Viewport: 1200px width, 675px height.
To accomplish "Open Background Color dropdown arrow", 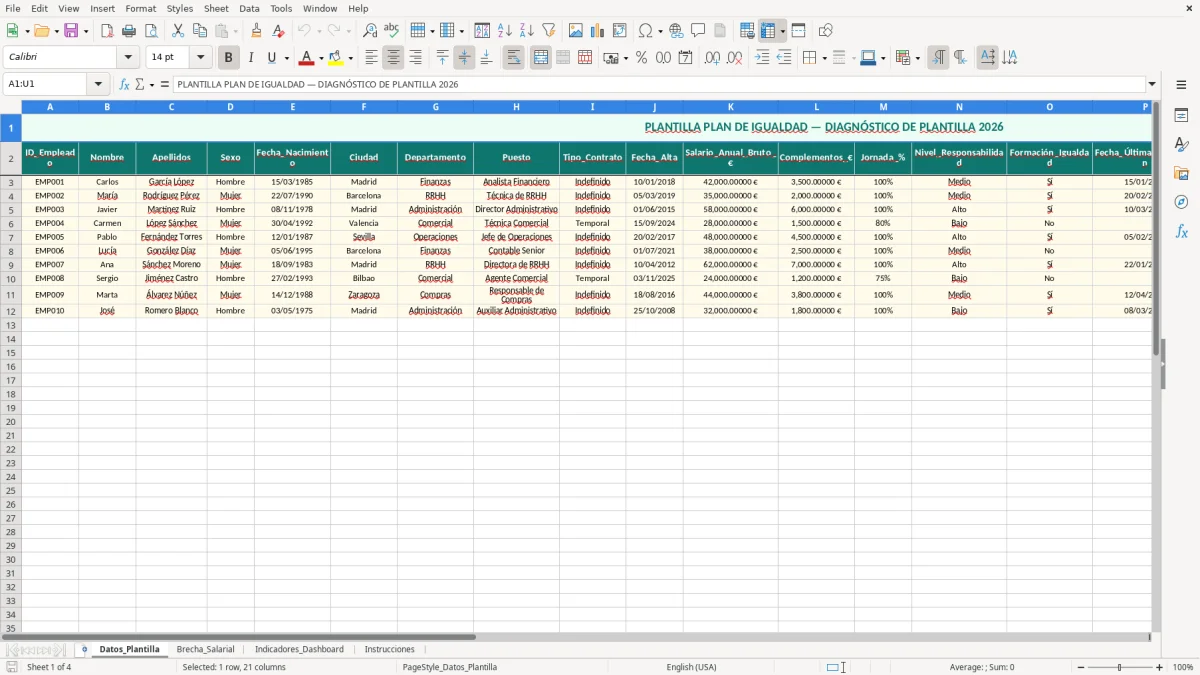I will pyautogui.click(x=350, y=58).
